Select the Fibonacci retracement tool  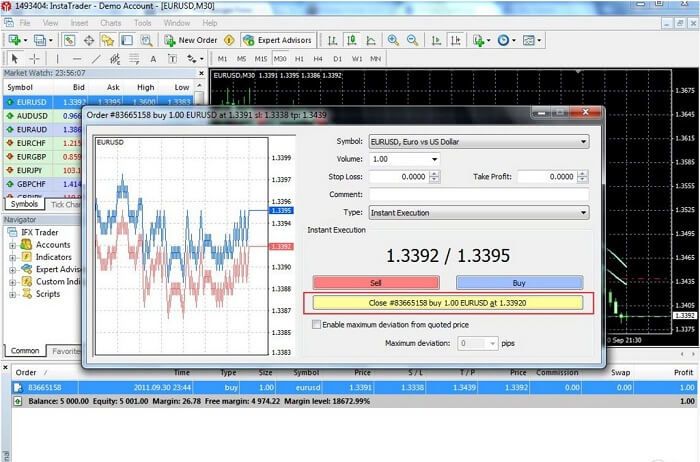coord(134,58)
